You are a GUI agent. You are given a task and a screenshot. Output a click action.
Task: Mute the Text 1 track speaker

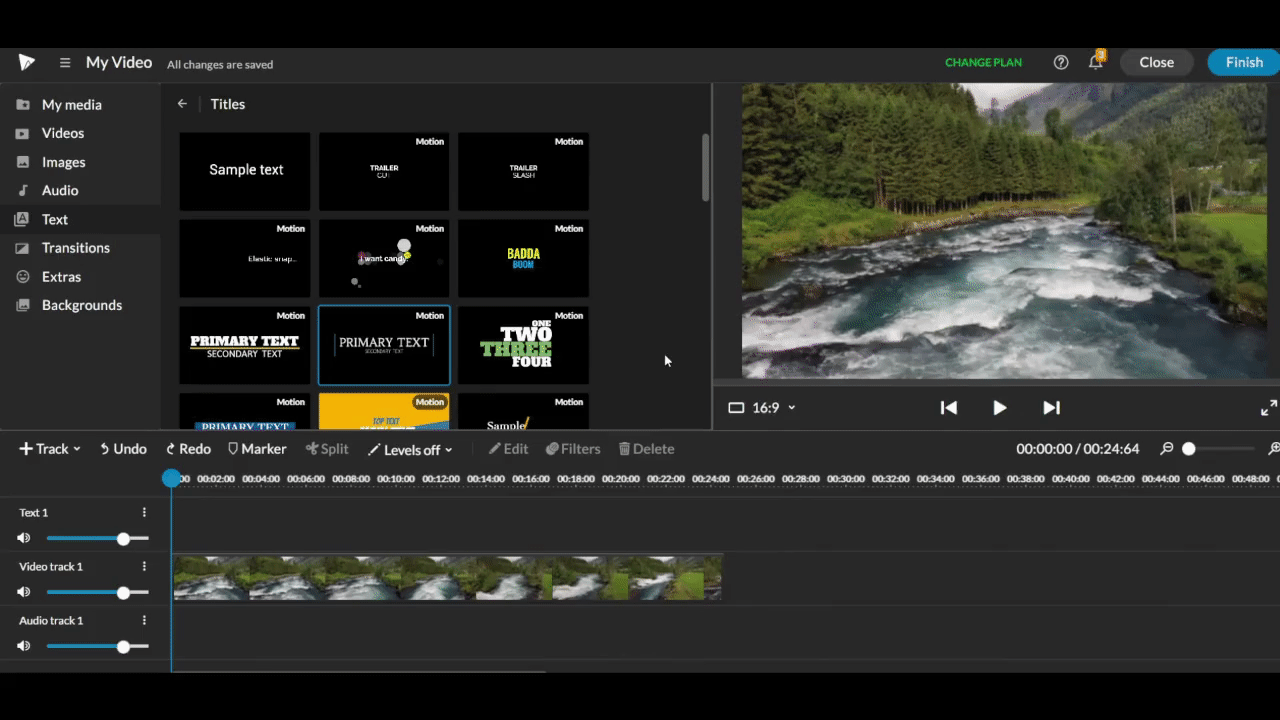(x=24, y=538)
